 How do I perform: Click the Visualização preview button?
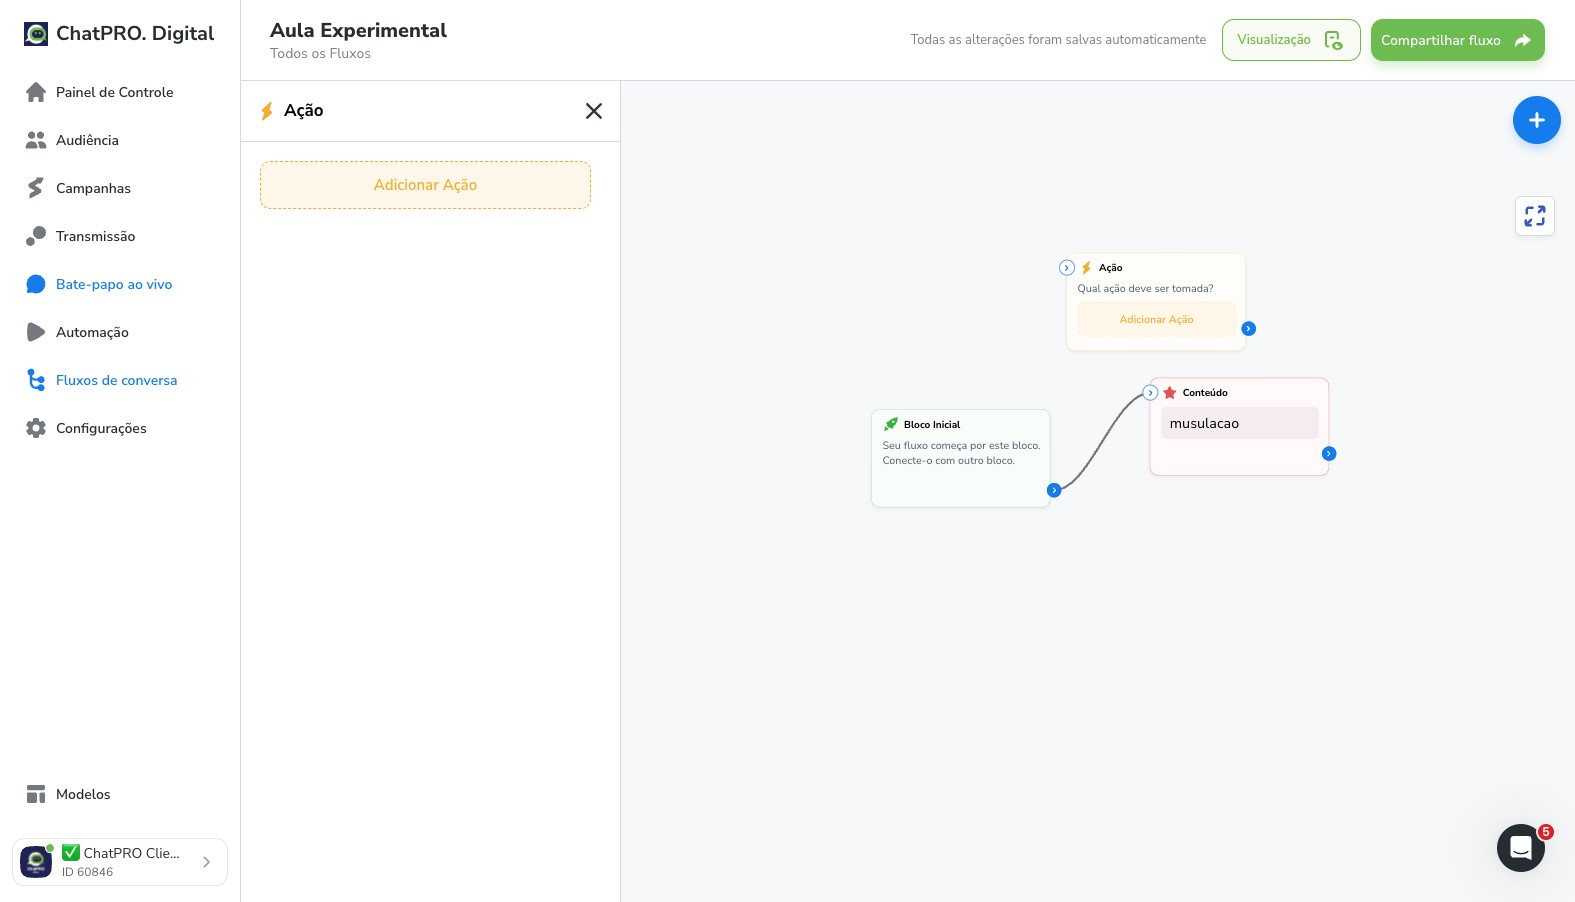(1291, 40)
